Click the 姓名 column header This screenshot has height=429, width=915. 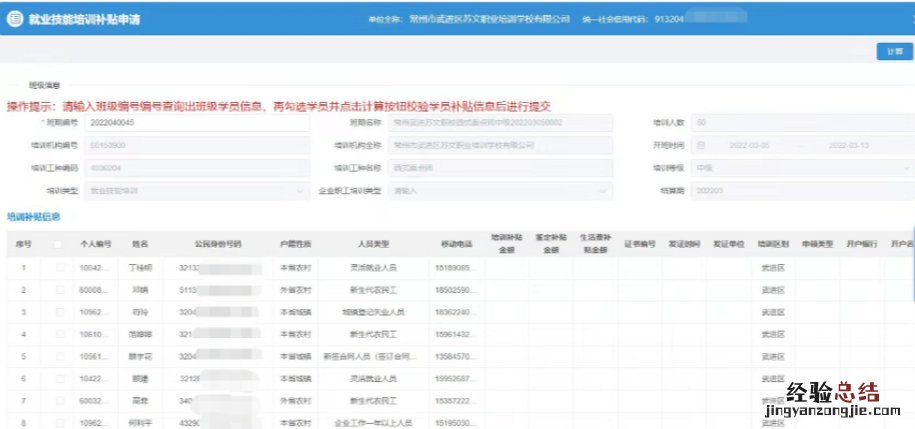(x=140, y=244)
